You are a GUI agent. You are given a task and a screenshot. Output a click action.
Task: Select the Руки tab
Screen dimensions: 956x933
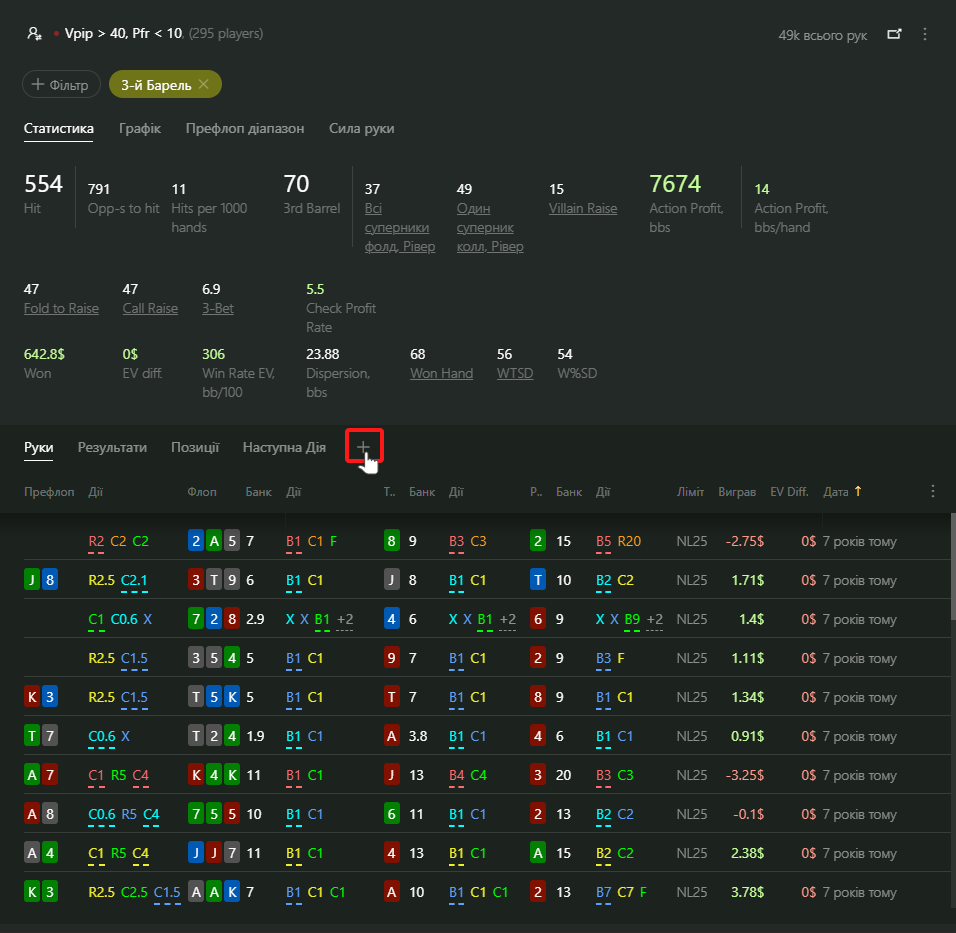click(x=38, y=447)
